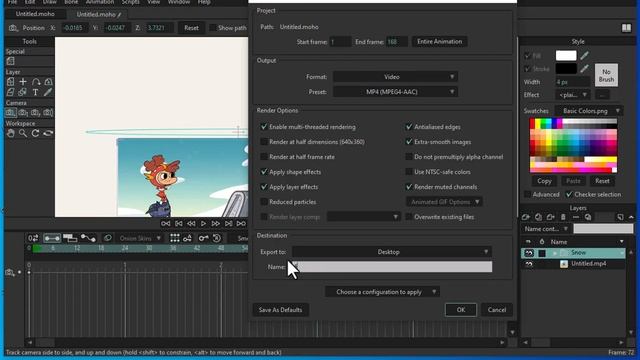The width and height of the screenshot is (640, 360).
Task: Select the Set Origin plus tool
Action: click(x=23, y=82)
